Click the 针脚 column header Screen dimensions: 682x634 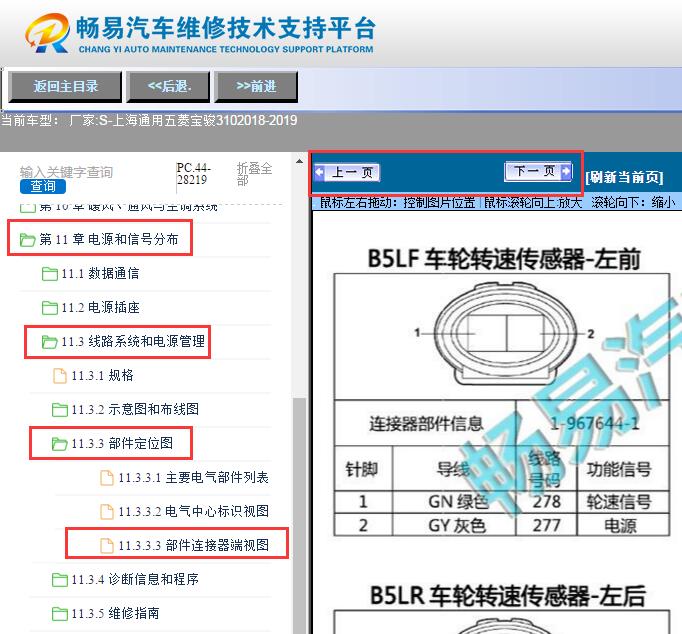point(363,469)
